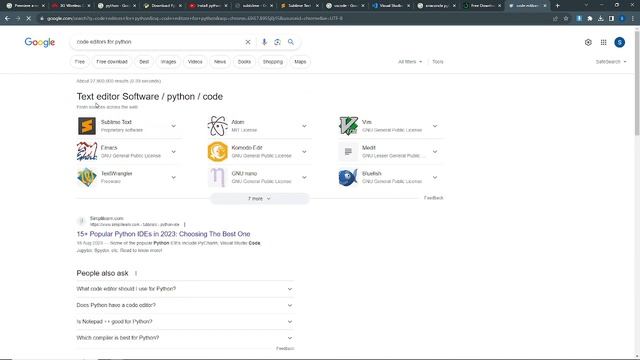Expand the GNU nano entry
This screenshot has height=360, width=640.
(x=304, y=178)
